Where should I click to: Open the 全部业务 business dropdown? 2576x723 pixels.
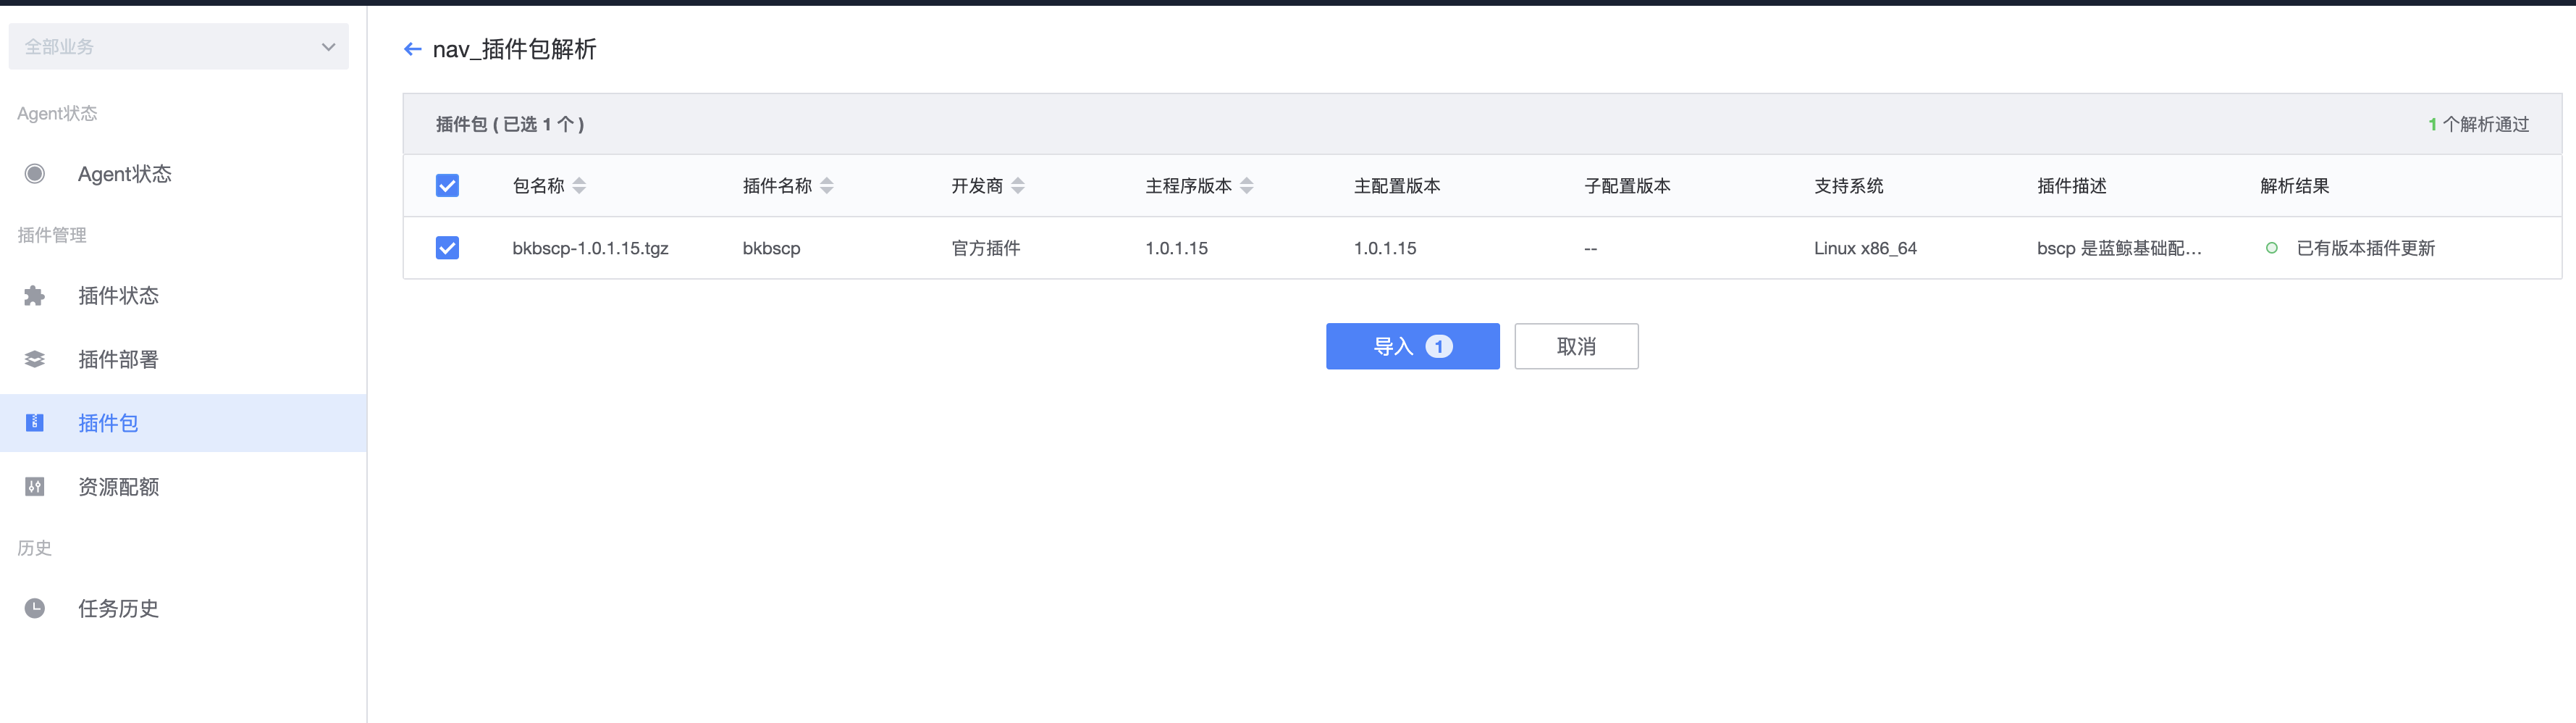click(179, 47)
